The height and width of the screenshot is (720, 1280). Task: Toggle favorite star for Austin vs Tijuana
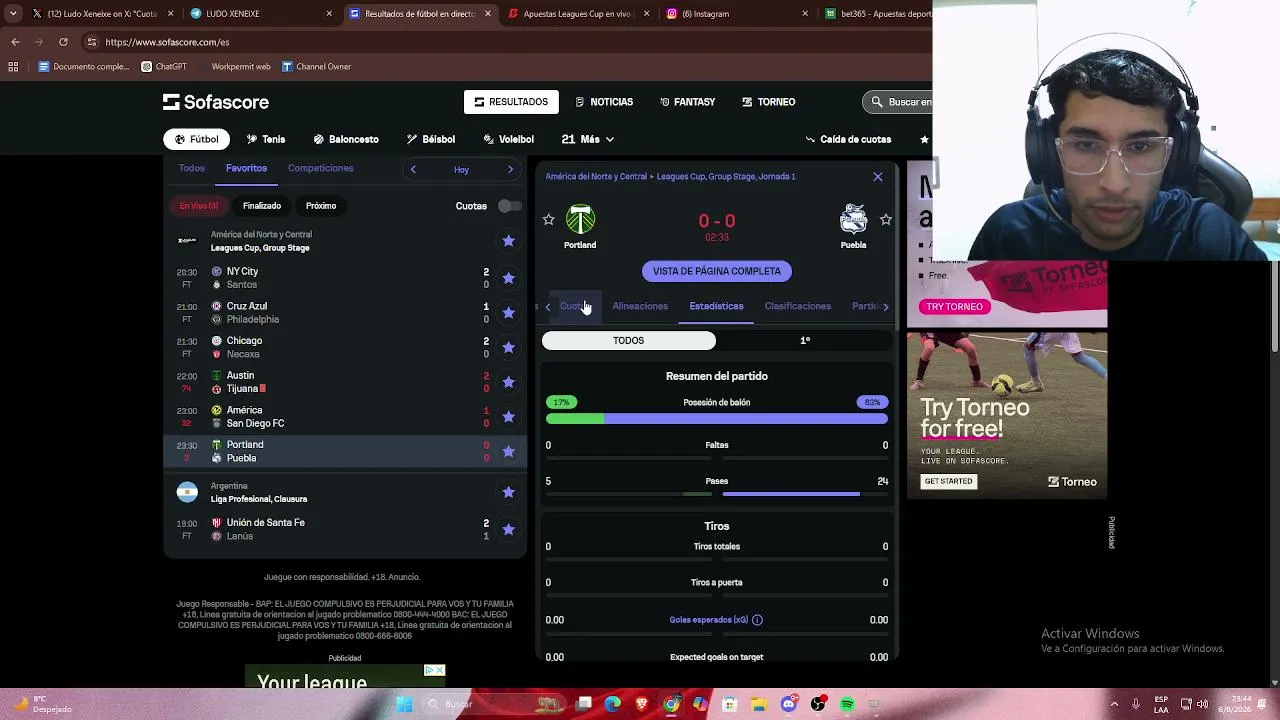[508, 382]
